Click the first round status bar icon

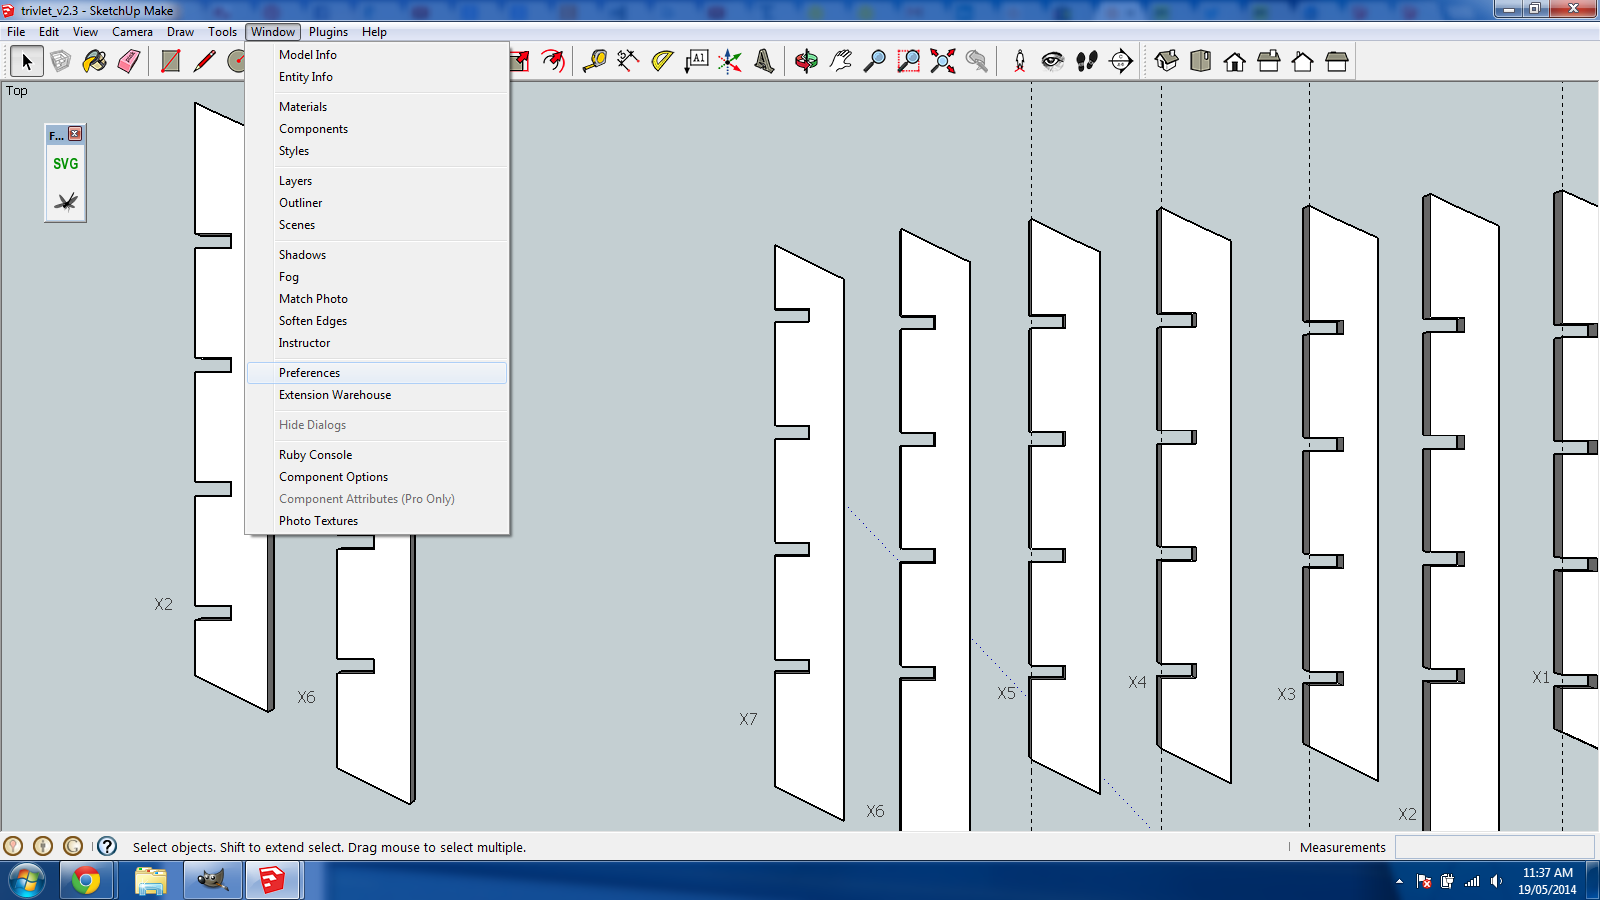(x=13, y=846)
